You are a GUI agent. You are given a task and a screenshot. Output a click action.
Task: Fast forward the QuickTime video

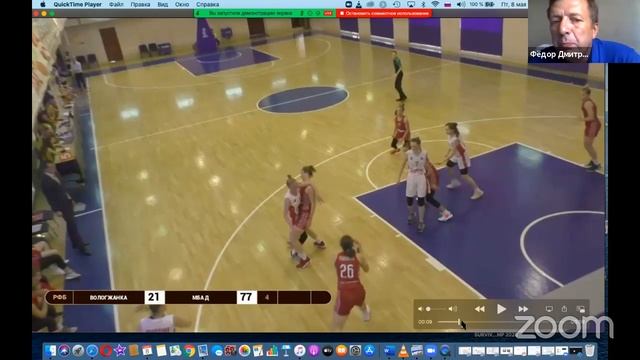tap(523, 309)
